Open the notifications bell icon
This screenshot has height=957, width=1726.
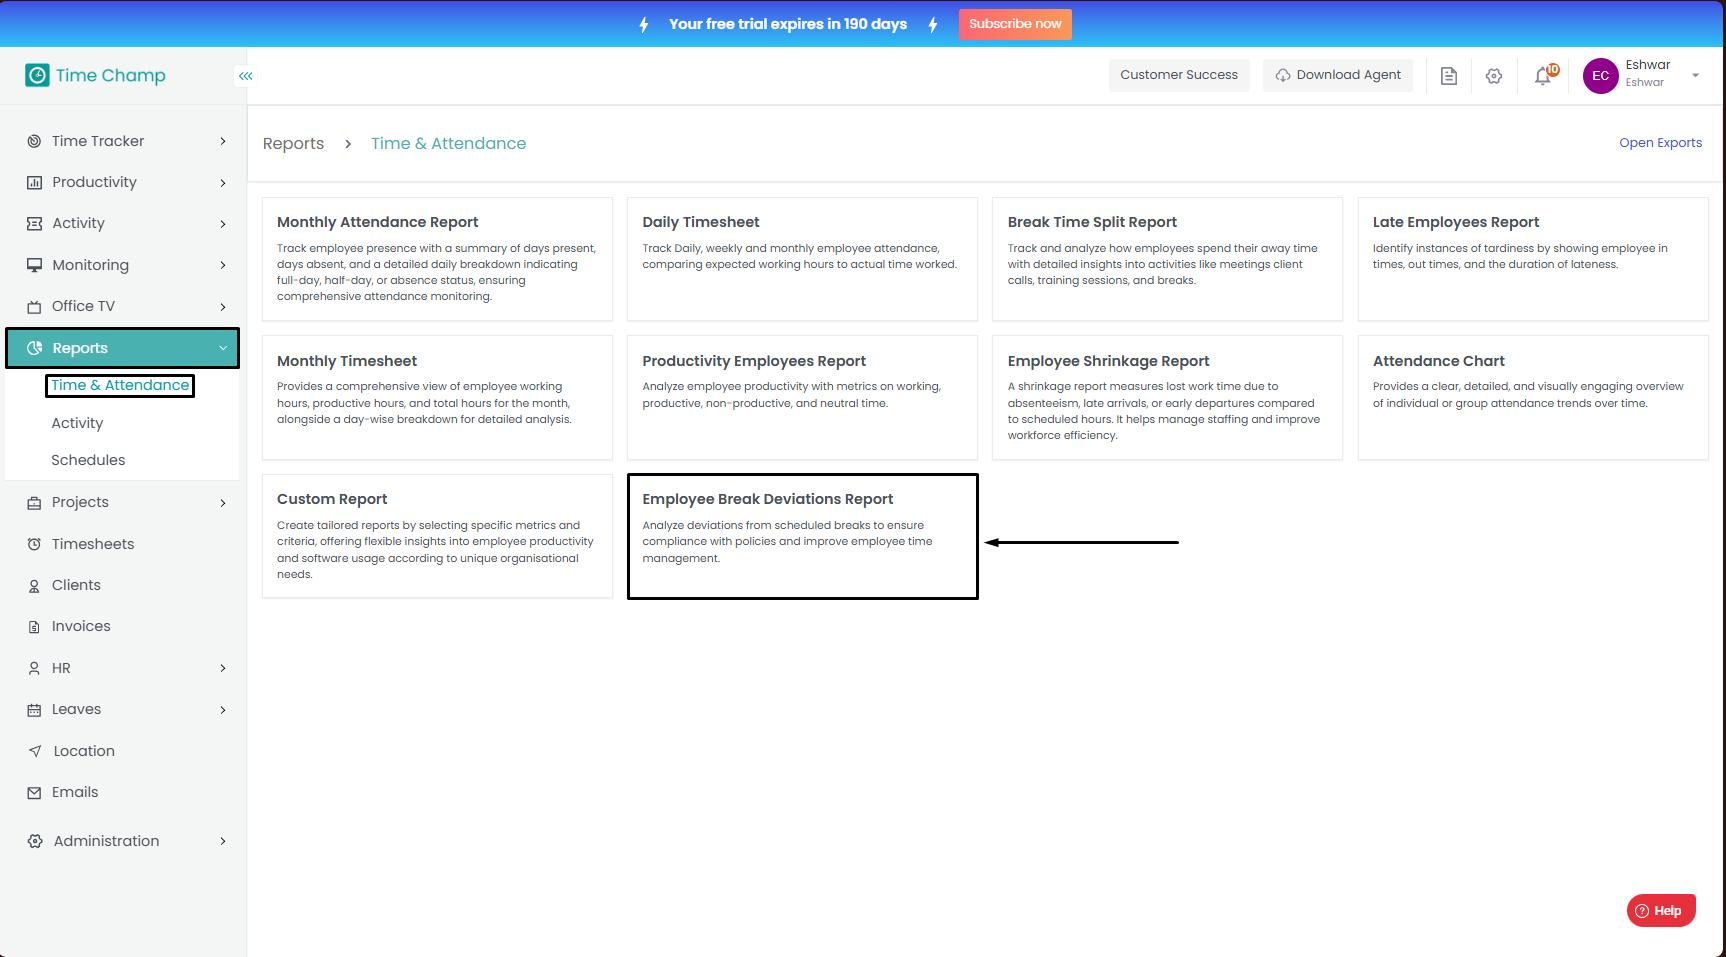pyautogui.click(x=1544, y=75)
